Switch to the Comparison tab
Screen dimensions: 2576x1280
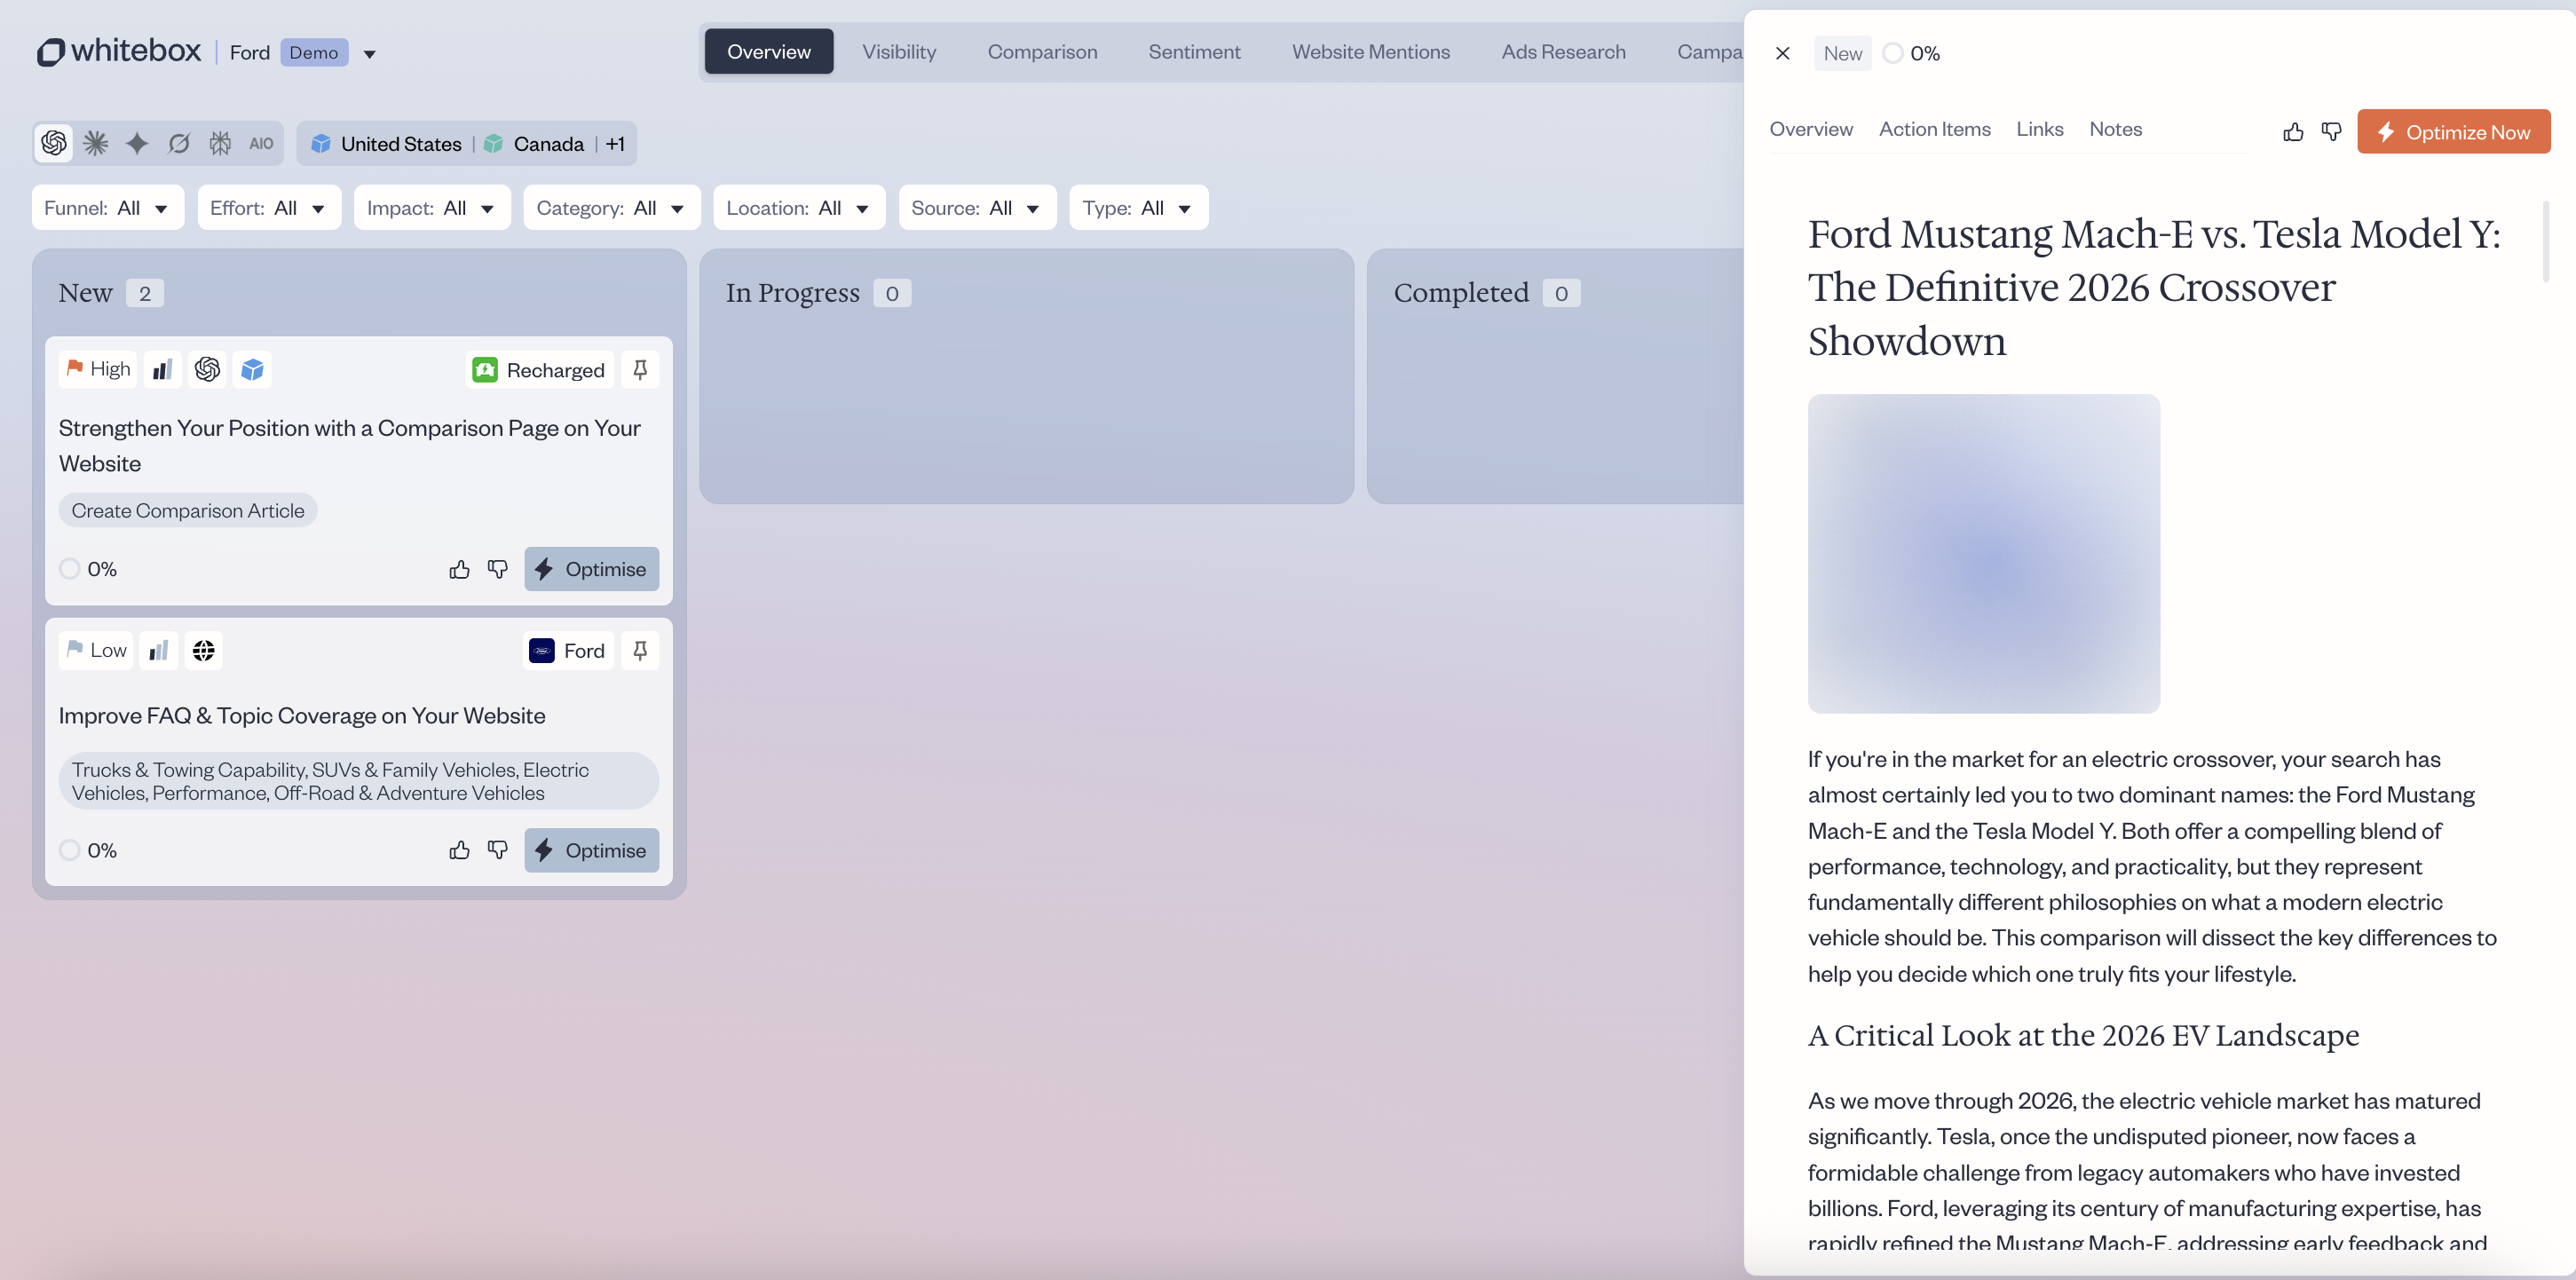click(1042, 52)
